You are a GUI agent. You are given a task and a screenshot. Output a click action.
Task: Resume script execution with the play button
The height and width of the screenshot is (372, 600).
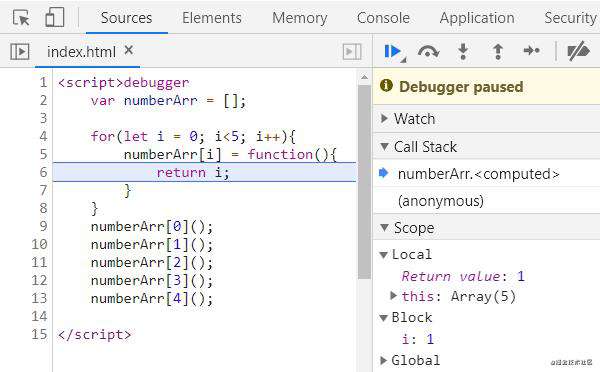[395, 51]
